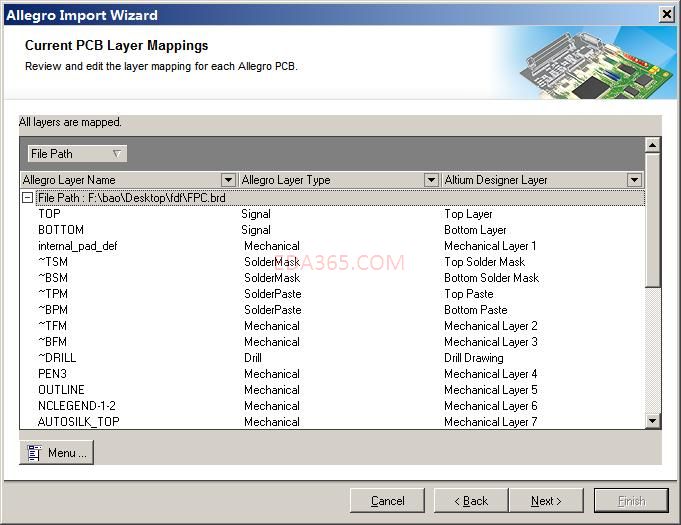Select the ~TFM layer name

[53, 326]
